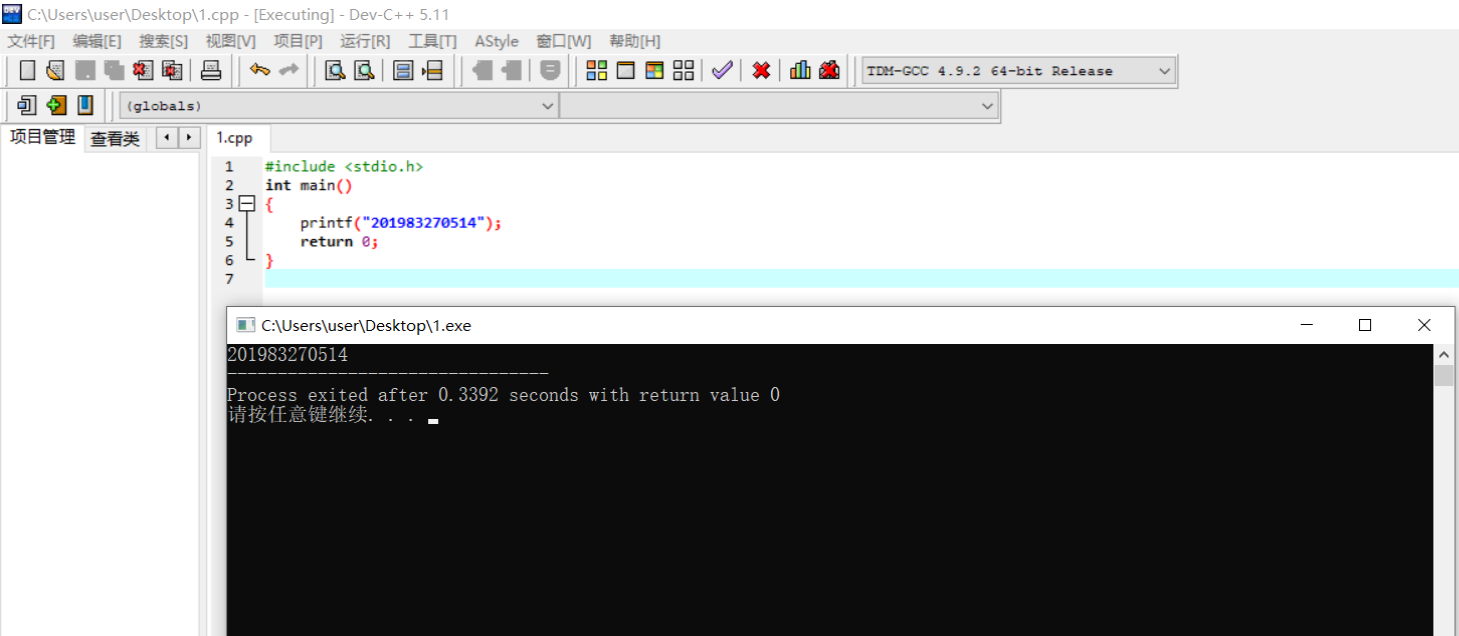Click the console output text 201983270514
This screenshot has width=1459, height=636.
click(287, 354)
